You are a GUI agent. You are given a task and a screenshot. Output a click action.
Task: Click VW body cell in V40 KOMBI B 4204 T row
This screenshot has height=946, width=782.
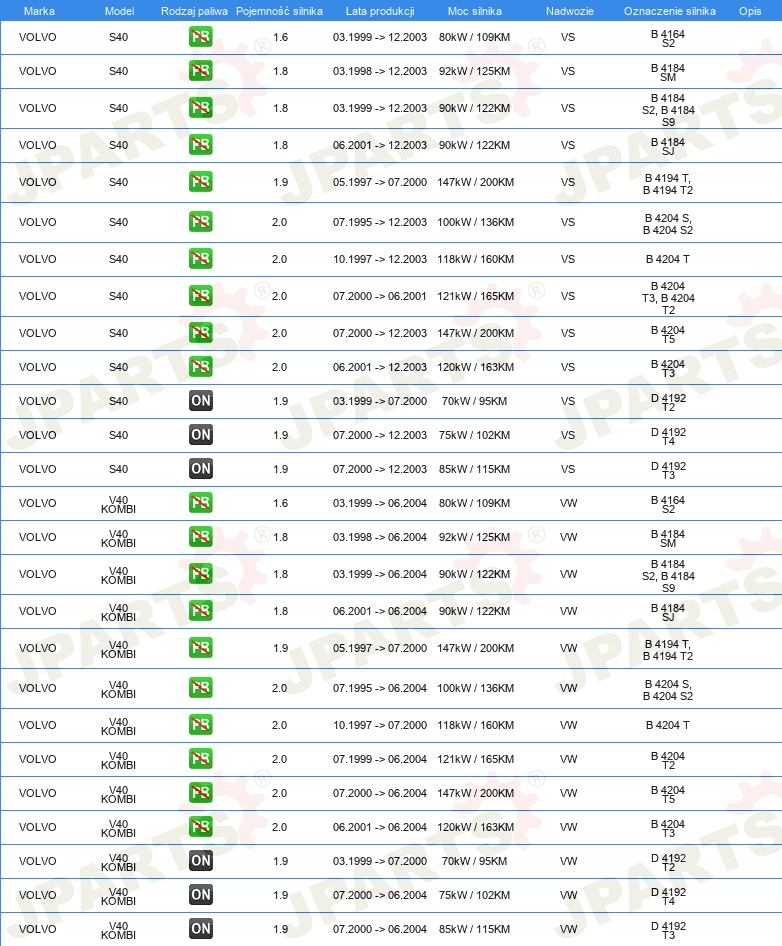(568, 725)
